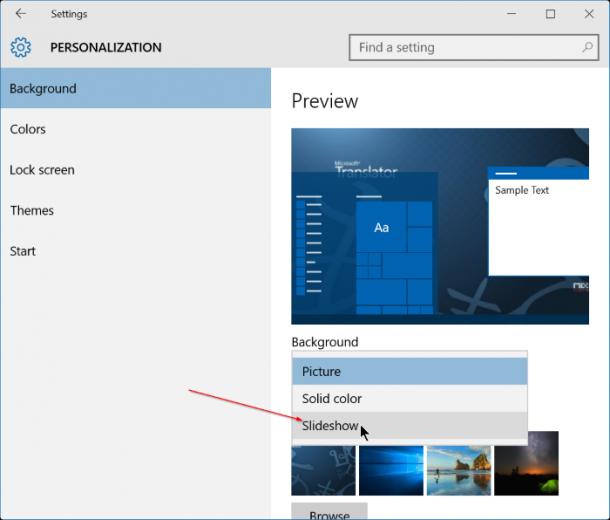Pick the beach rocks wallpaper thumbnail
Screen dimensions: 610x520
coord(459,470)
